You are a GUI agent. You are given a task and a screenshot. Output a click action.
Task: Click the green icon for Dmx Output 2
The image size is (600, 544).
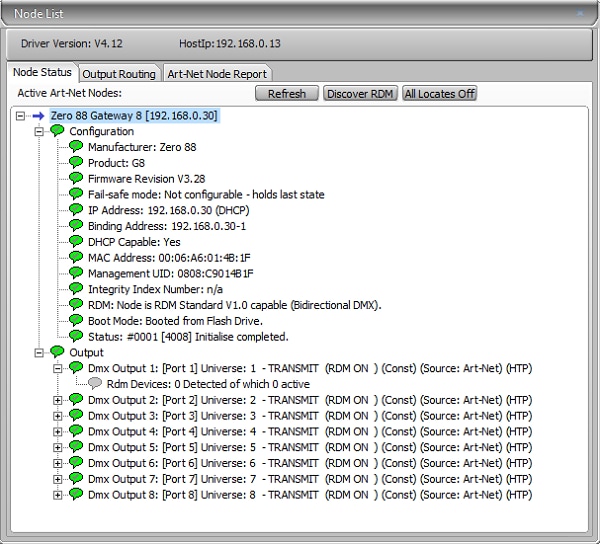pos(76,399)
